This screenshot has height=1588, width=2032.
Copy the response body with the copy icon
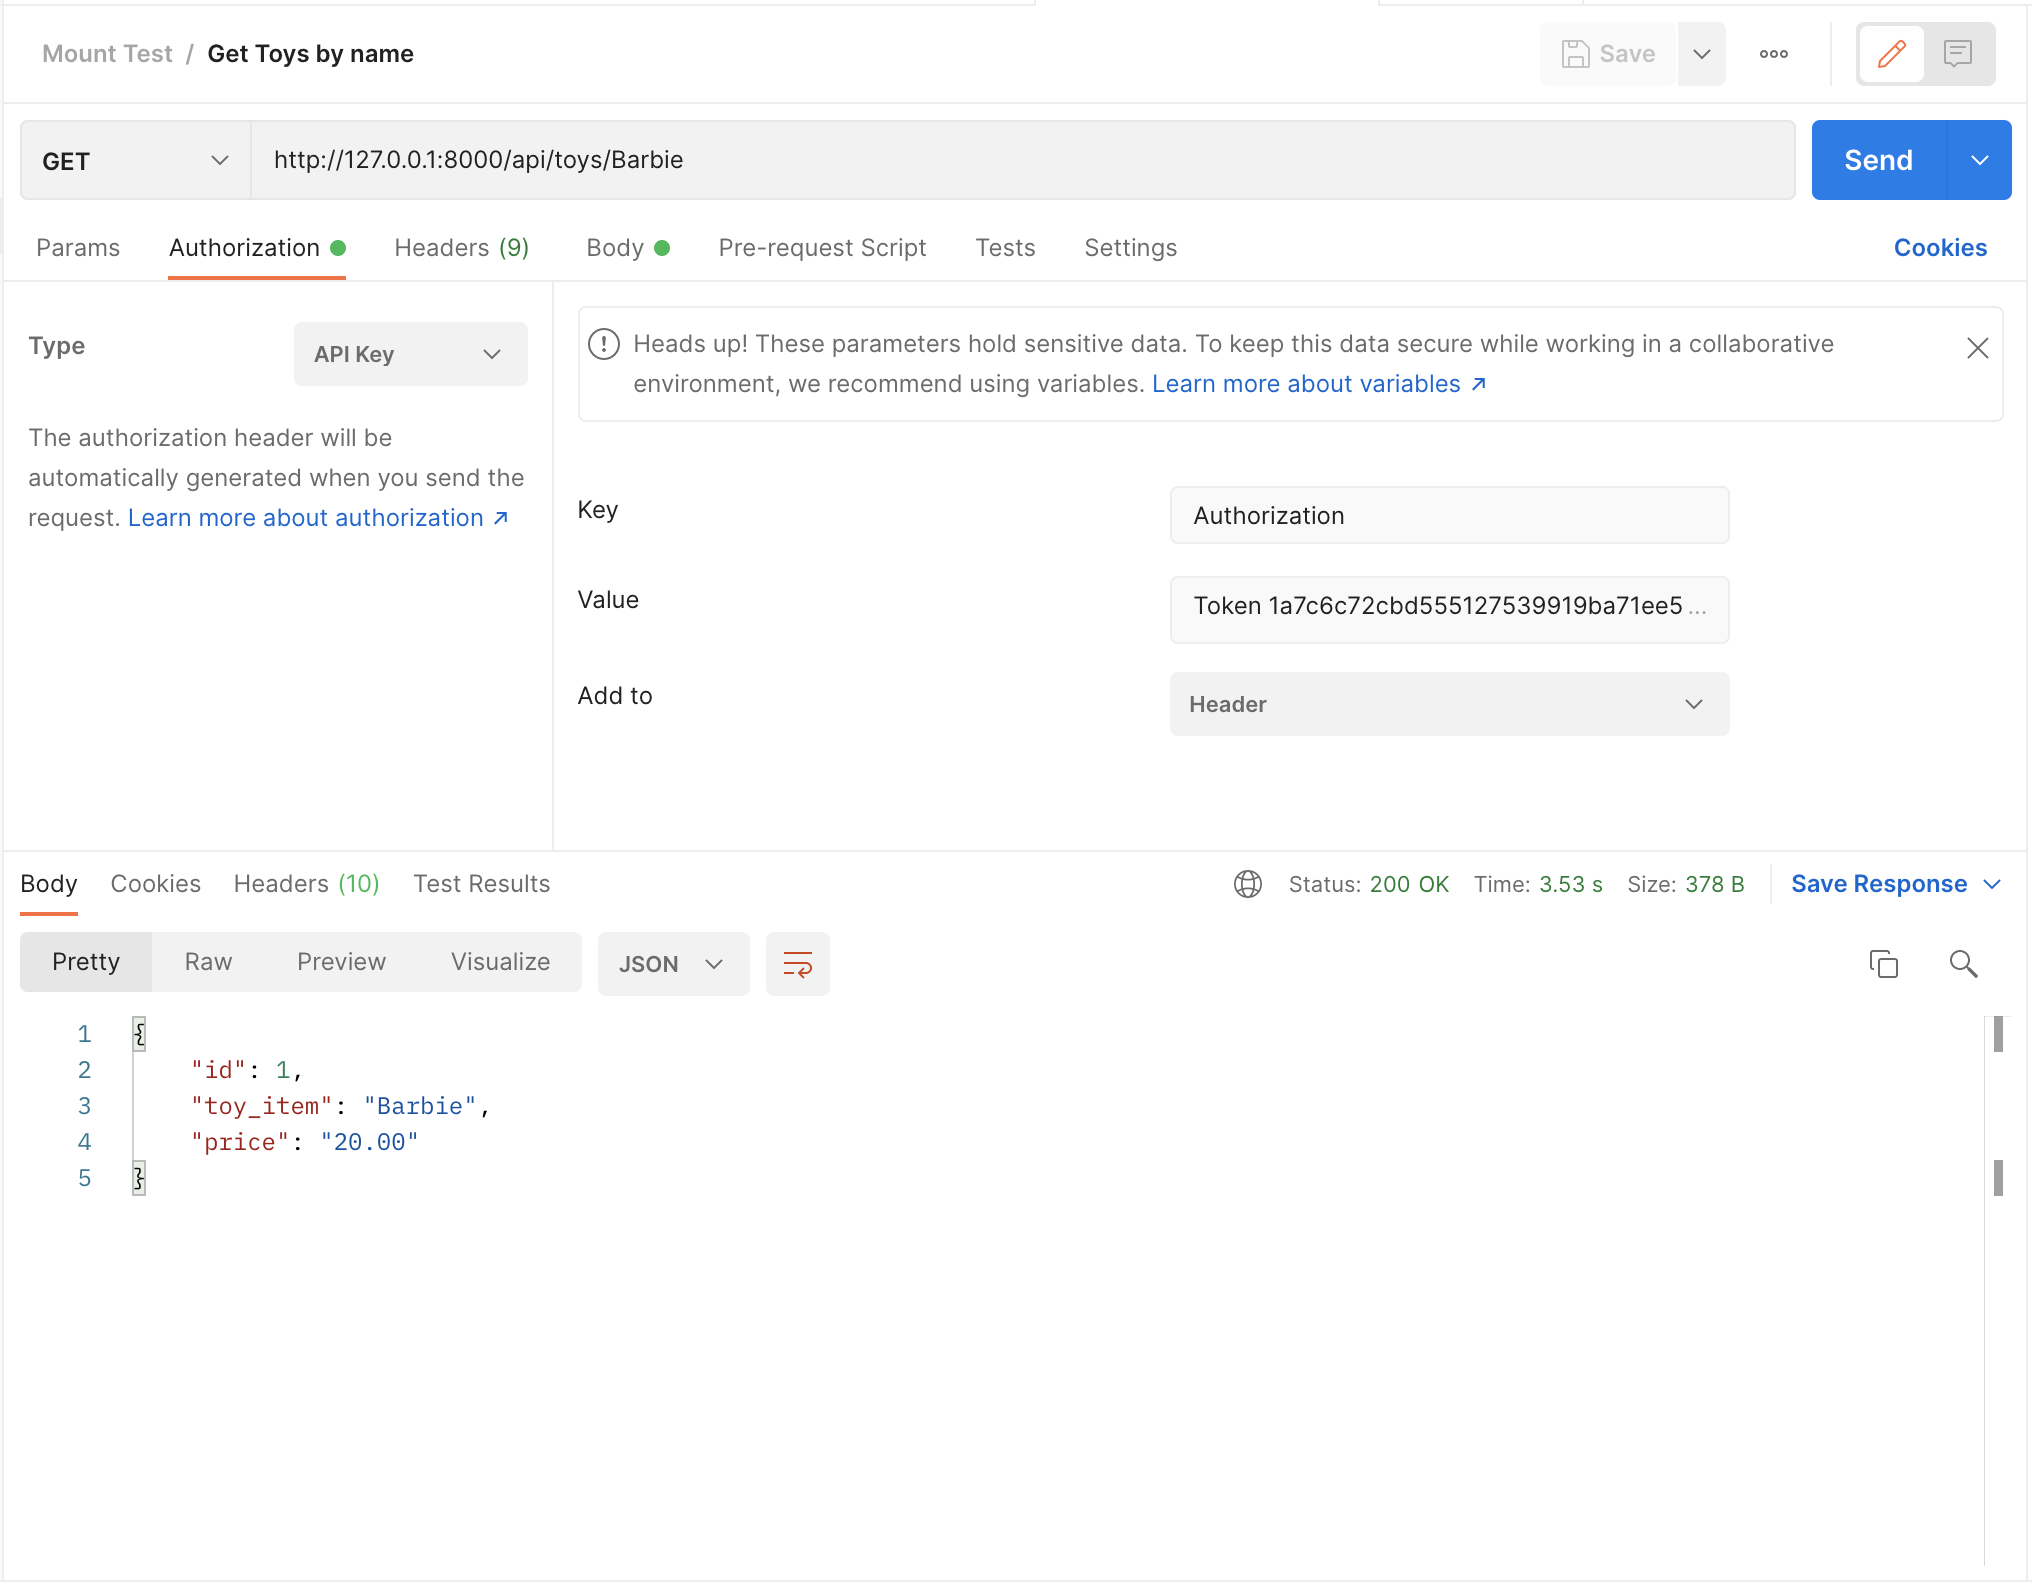pos(1883,964)
